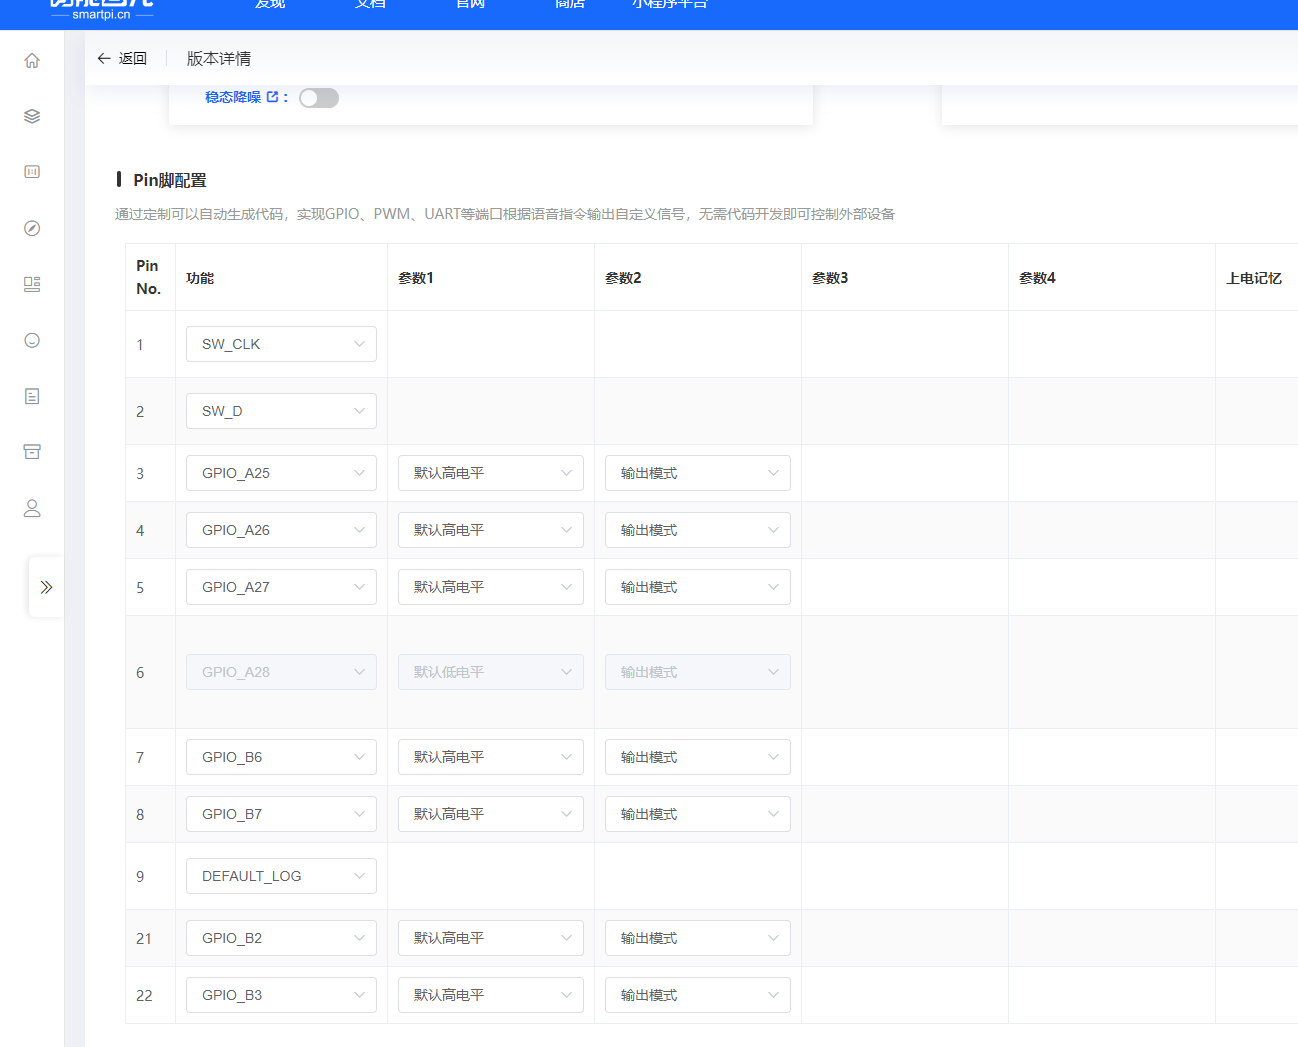Open function dropdown showing SW_CLK
The height and width of the screenshot is (1047, 1298).
(281, 344)
